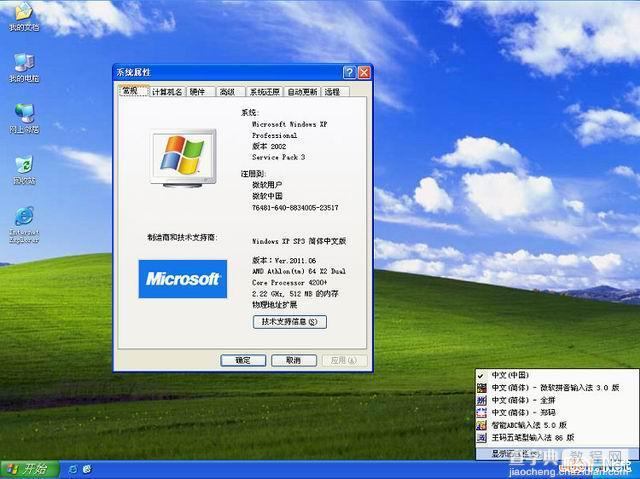Switch to the 计算机名 tab
Viewport: 640px width, 479px height.
(x=167, y=92)
